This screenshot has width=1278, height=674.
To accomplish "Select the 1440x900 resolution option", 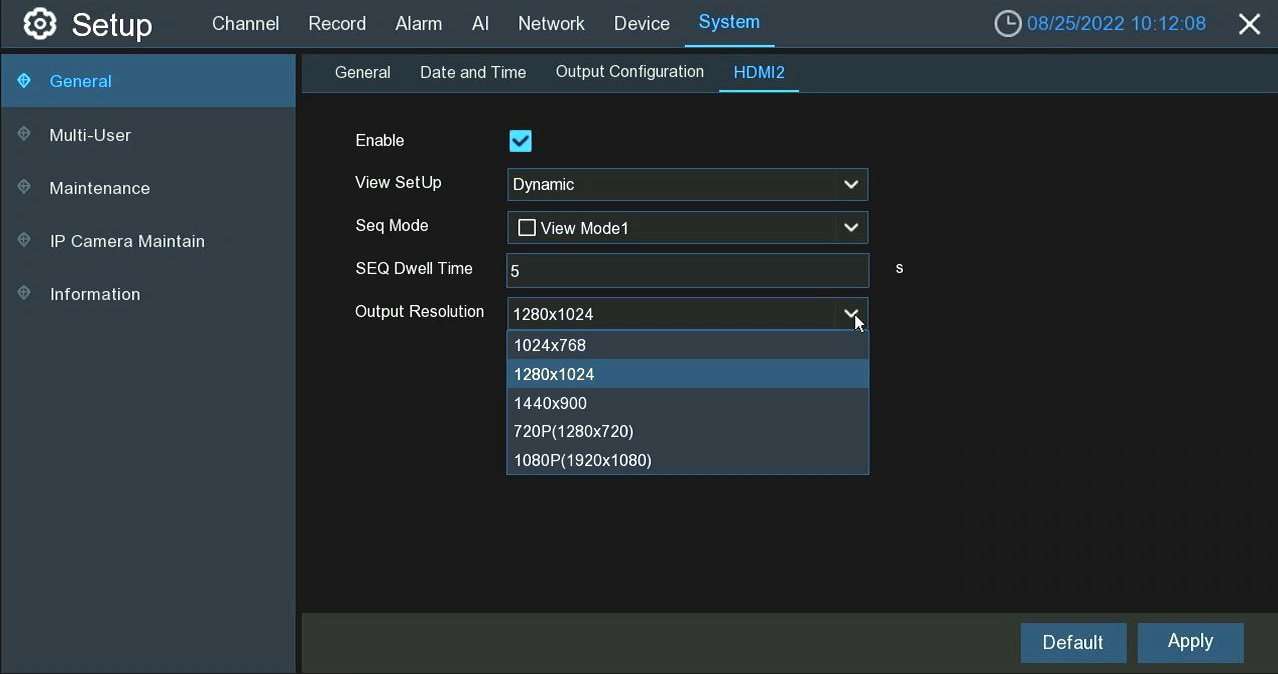I will point(550,403).
